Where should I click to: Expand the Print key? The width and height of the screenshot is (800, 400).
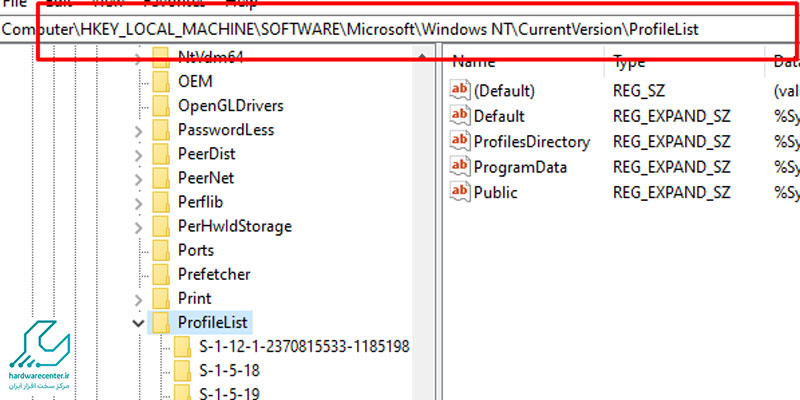click(138, 298)
